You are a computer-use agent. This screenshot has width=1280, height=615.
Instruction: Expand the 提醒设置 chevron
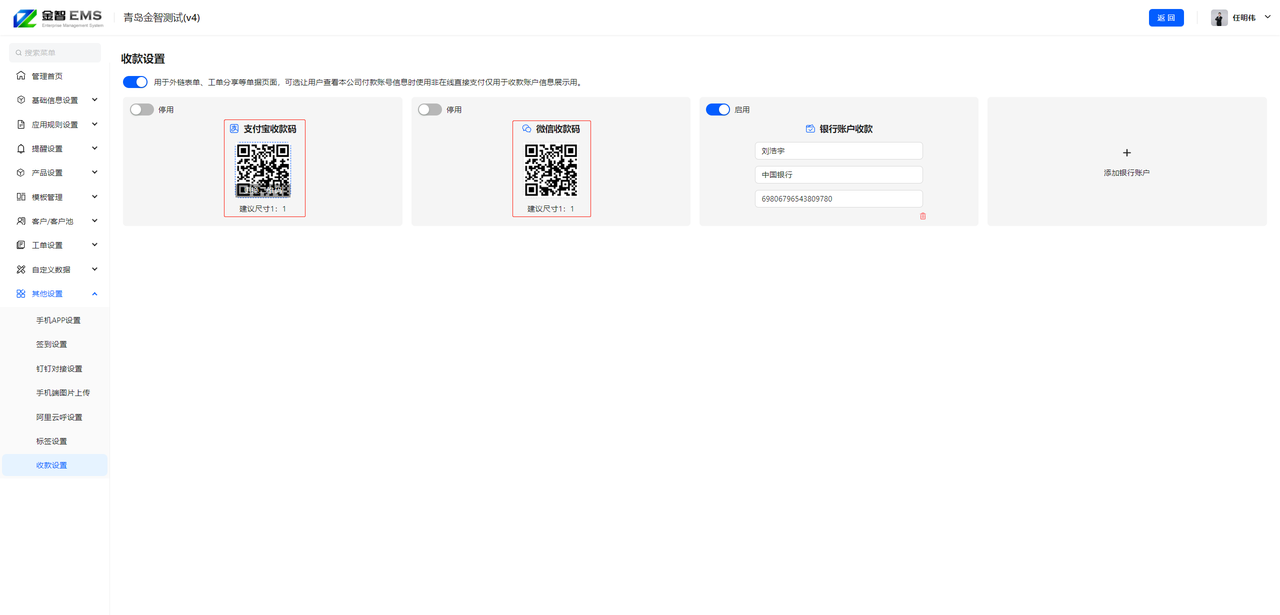pos(95,149)
